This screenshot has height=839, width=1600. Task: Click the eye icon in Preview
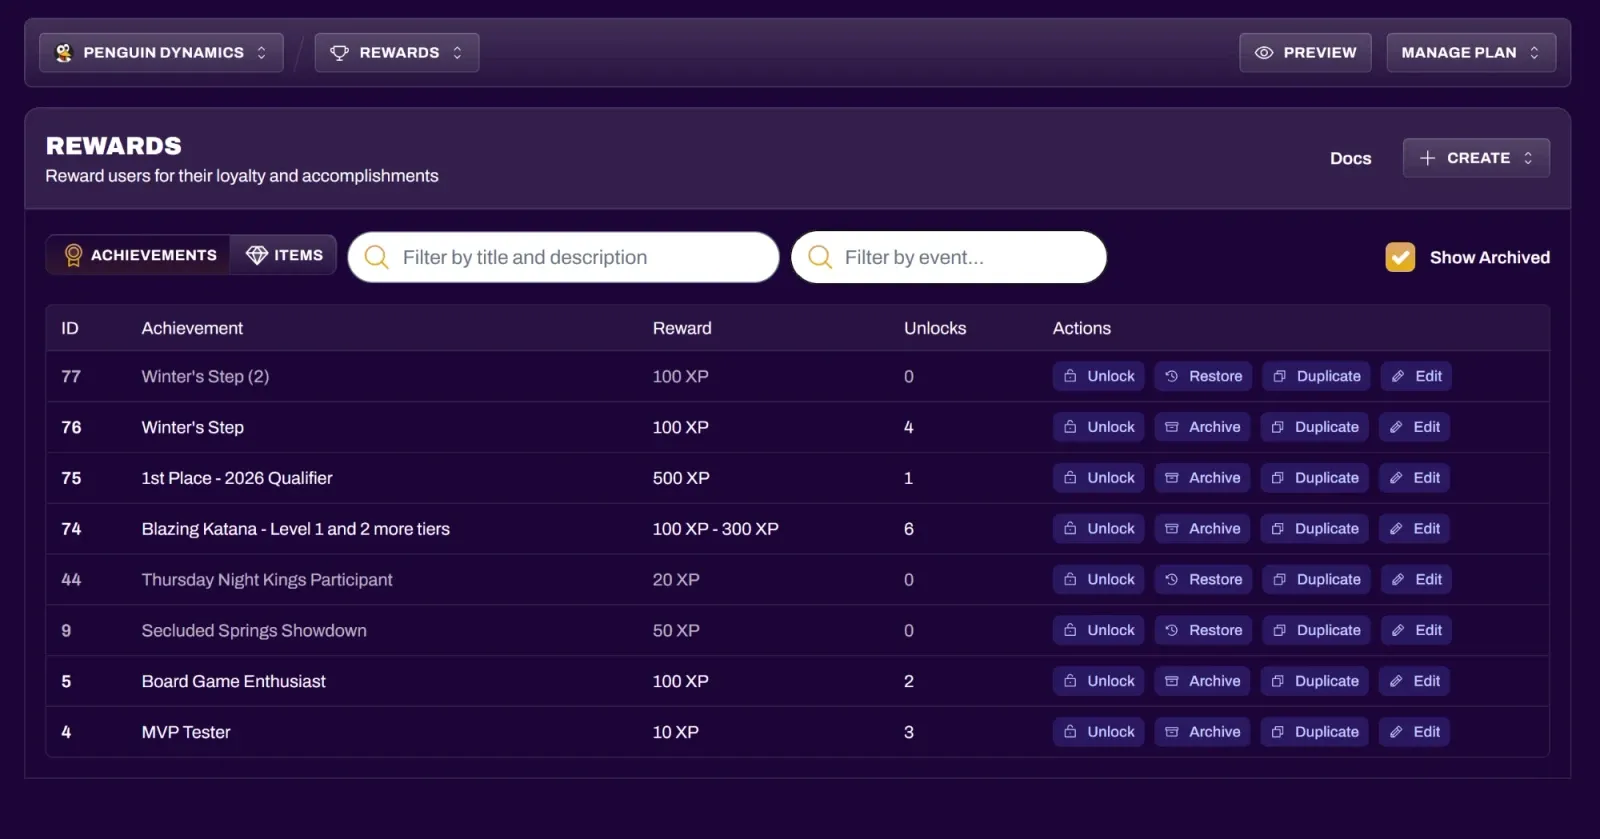tap(1264, 53)
